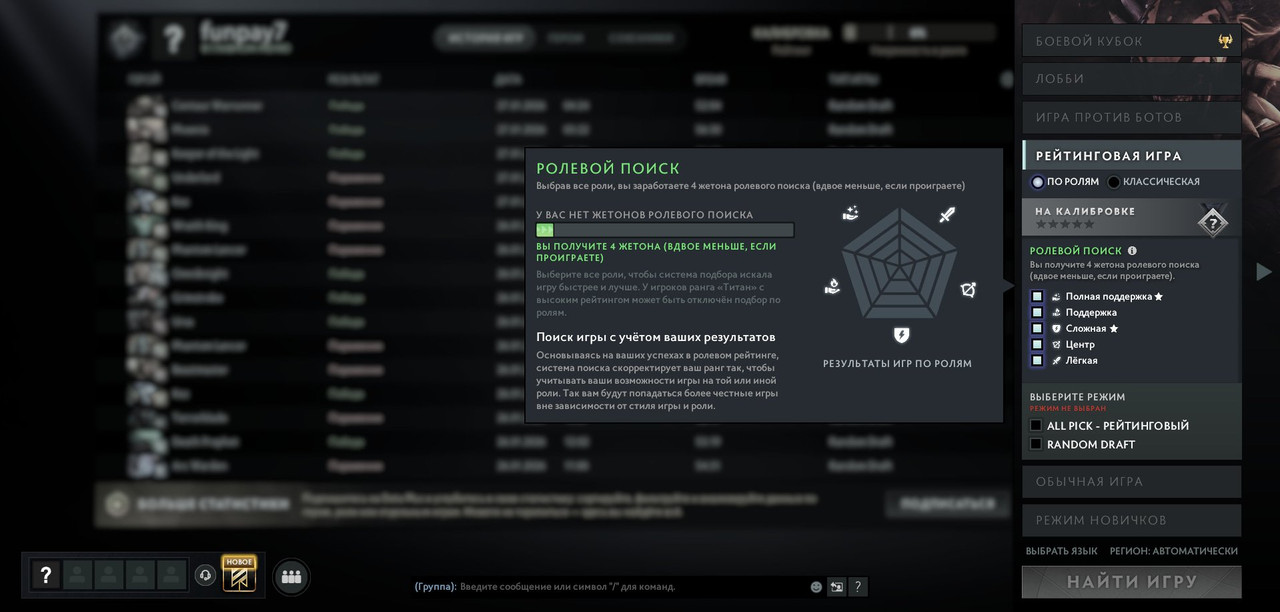This screenshot has width=1280, height=612.
Task: Click the sparkling hand icon on the pentagon
Action: 851,212
